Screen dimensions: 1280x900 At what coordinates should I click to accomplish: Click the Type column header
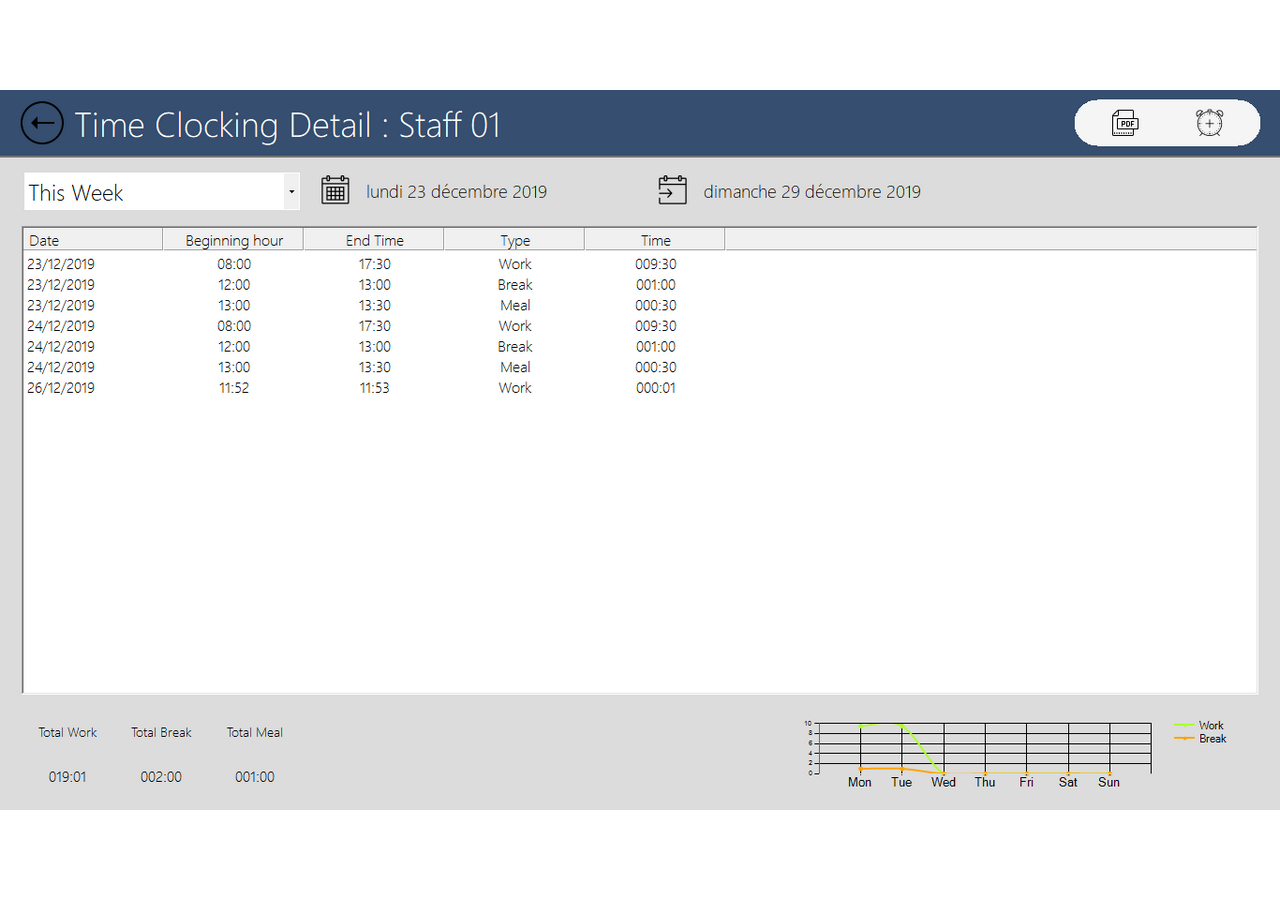515,240
